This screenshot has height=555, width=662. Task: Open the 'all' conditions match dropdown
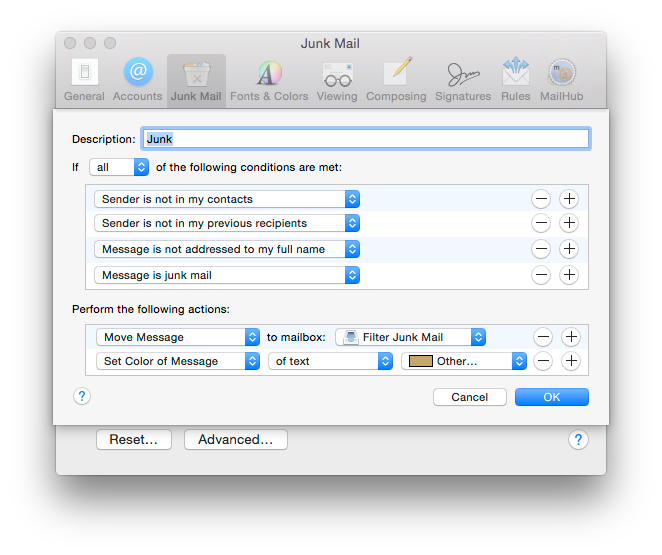click(119, 167)
